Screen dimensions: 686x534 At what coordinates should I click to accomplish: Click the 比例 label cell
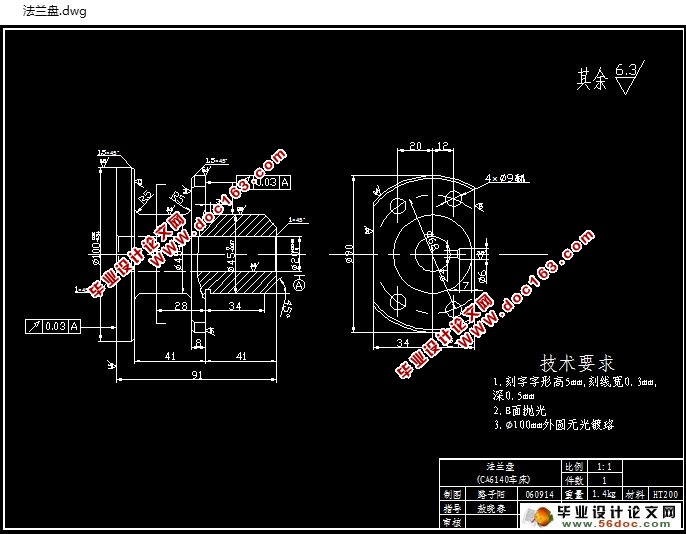tap(574, 466)
